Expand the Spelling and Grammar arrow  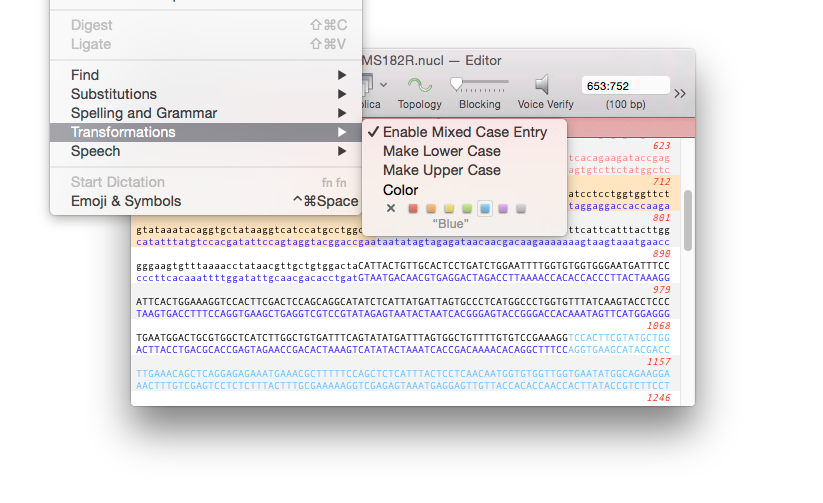click(342, 113)
